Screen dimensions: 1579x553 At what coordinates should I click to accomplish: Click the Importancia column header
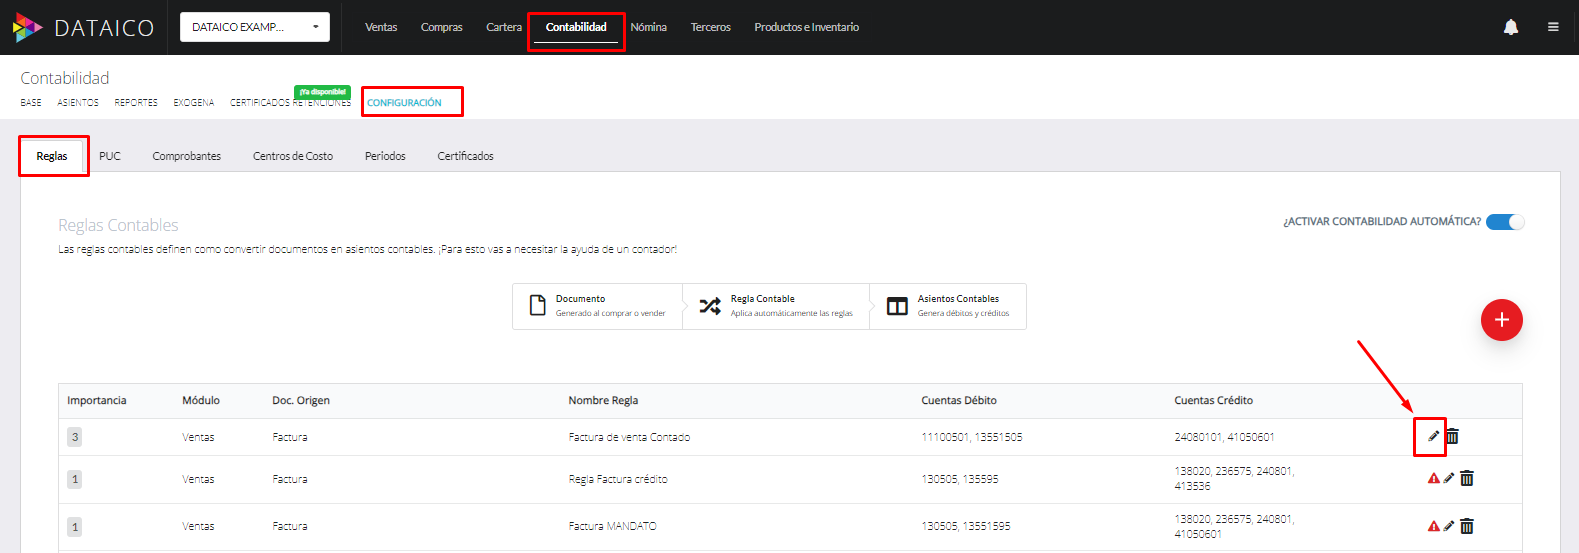97,400
